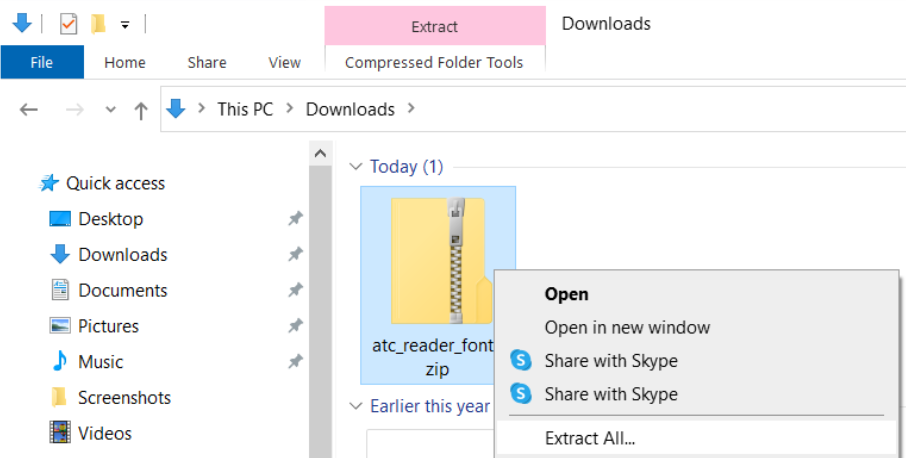Screen dimensions: 906x458
Task: Open Desktop in Quick access
Action: coord(110,219)
